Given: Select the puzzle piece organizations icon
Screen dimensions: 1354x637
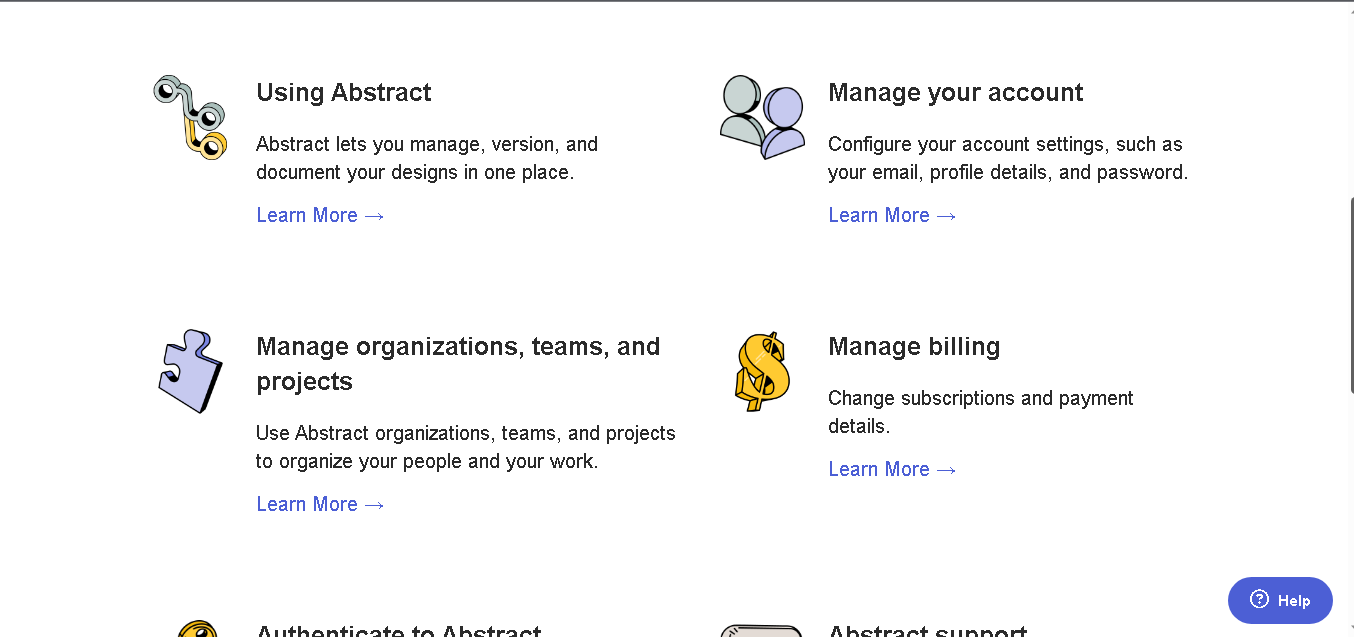Looking at the screenshot, I should (x=190, y=371).
